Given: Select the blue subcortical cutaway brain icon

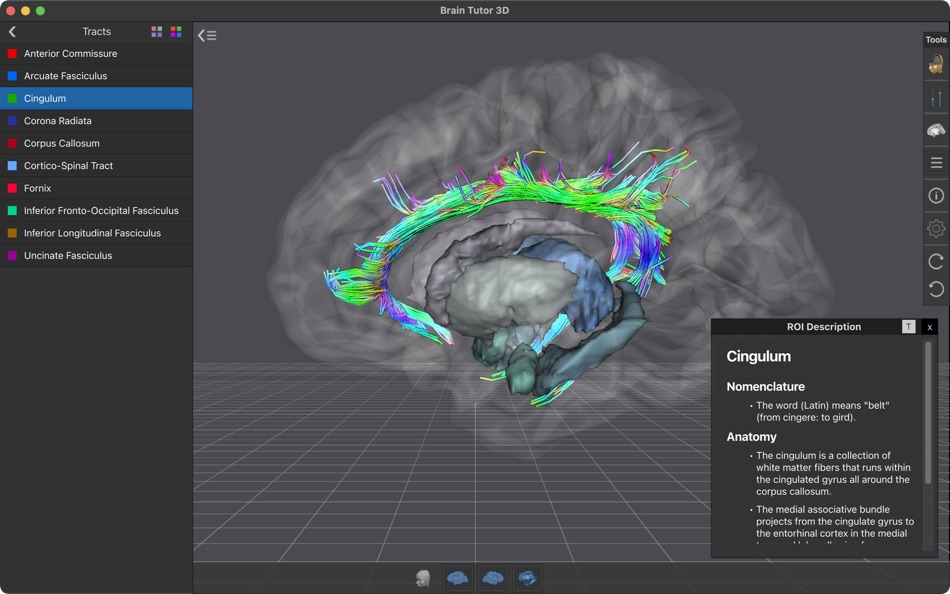Looking at the screenshot, I should click(x=527, y=578).
